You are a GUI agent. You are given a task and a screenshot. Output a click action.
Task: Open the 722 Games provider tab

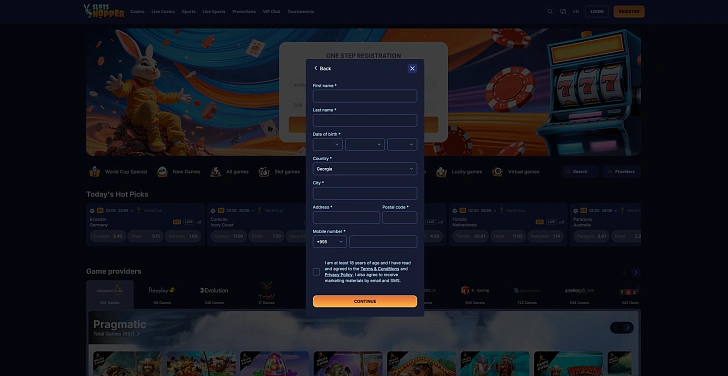[x=527, y=295]
